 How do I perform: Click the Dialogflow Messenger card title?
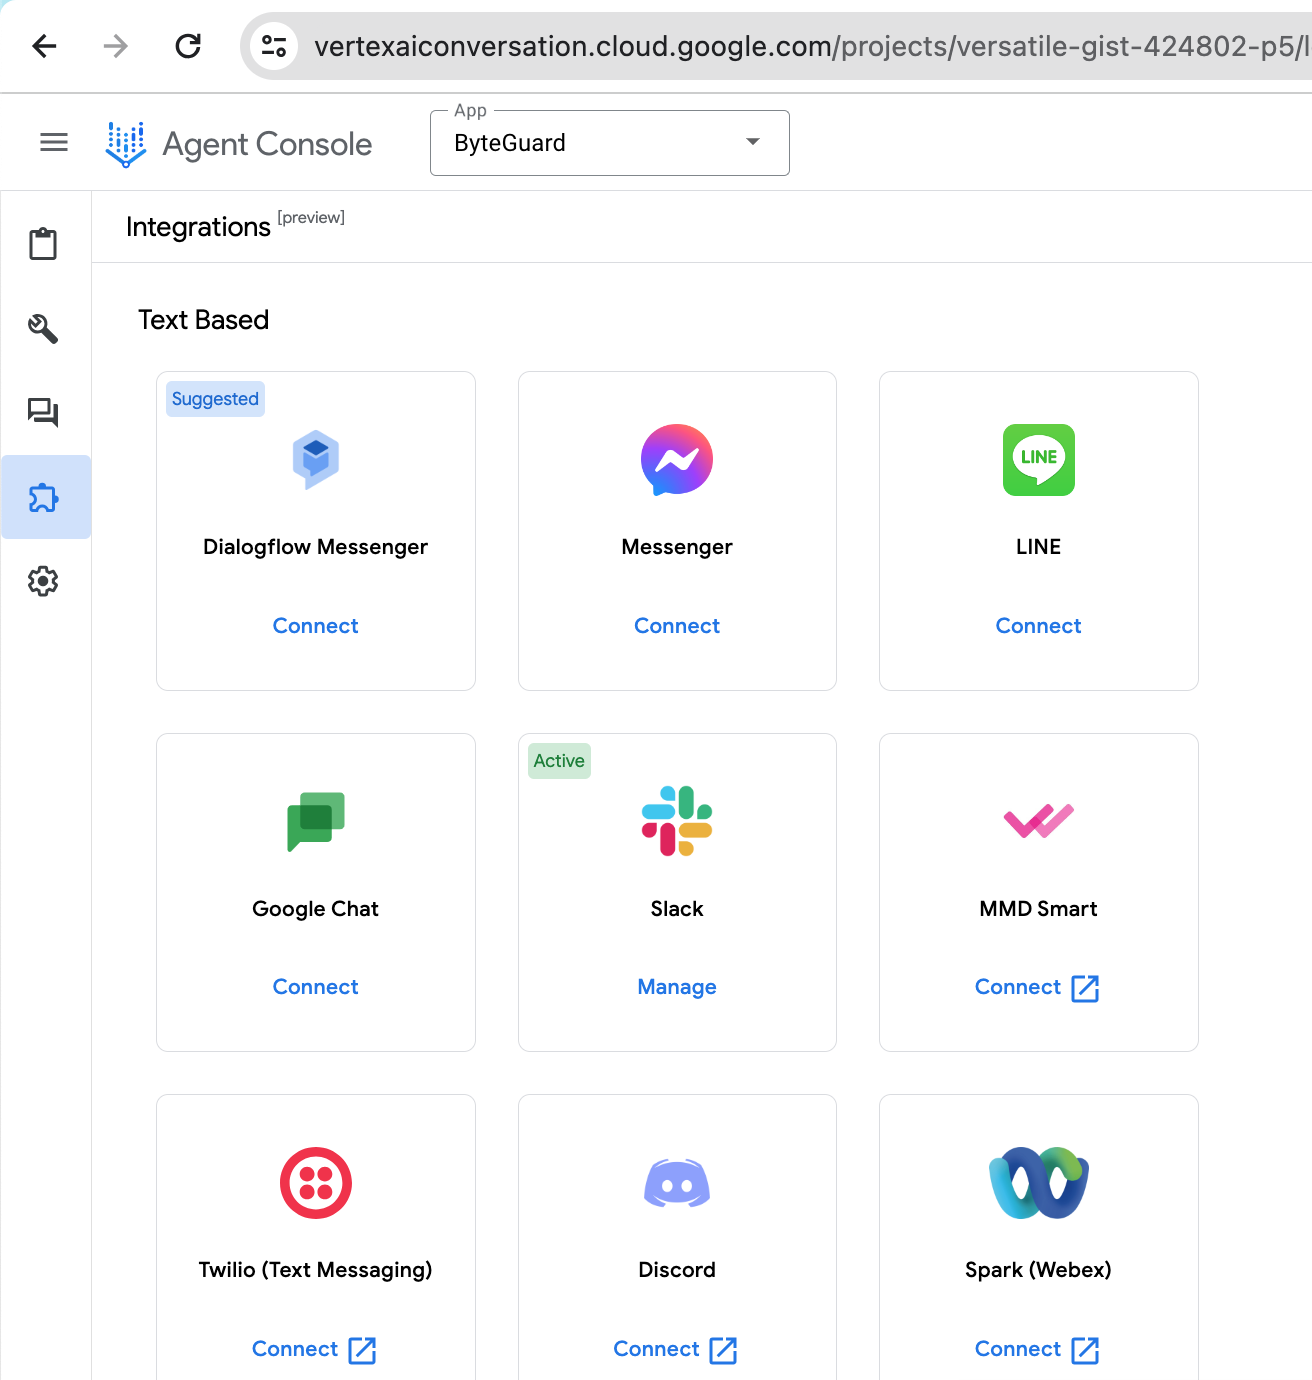coord(316,547)
